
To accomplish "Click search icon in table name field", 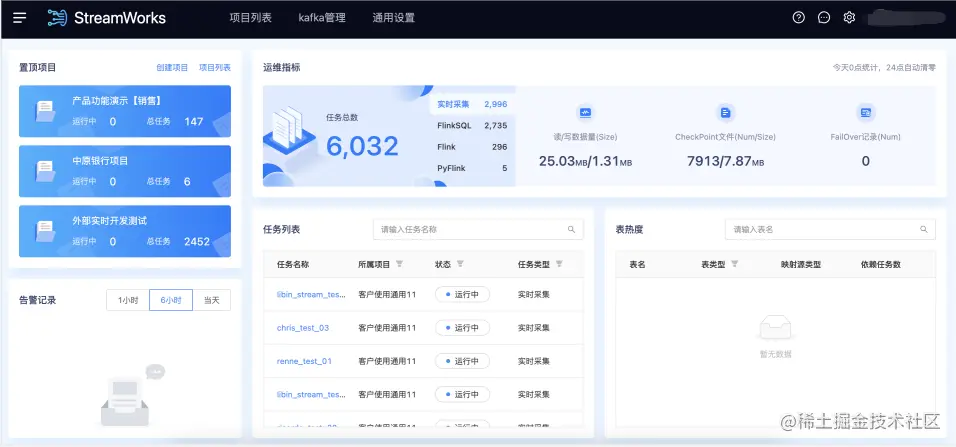I will tap(923, 230).
